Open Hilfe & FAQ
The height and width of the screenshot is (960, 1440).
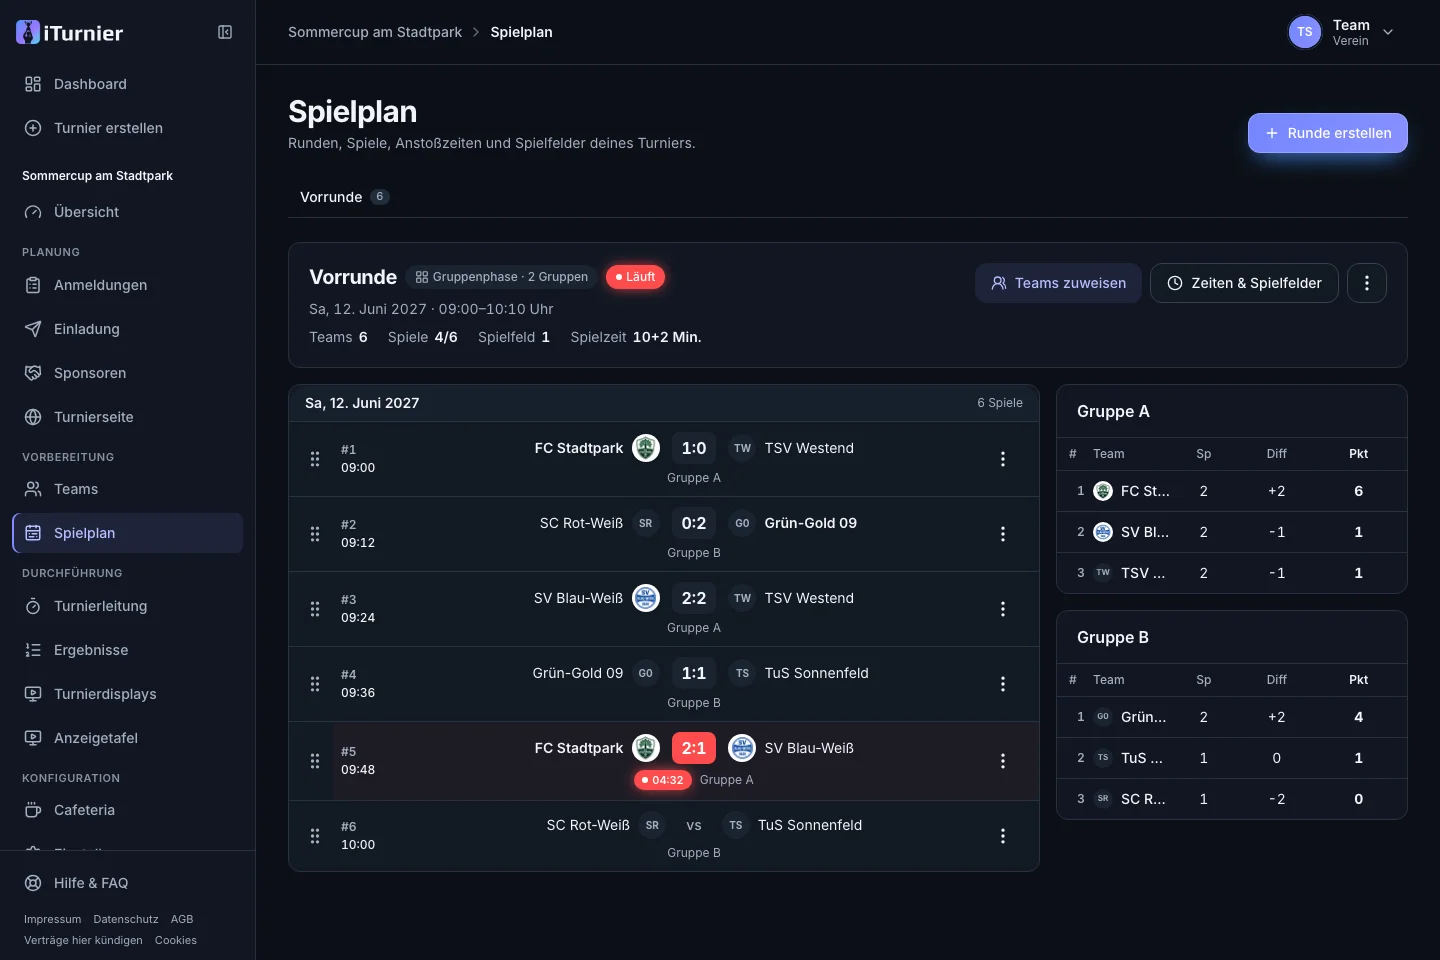[128, 883]
